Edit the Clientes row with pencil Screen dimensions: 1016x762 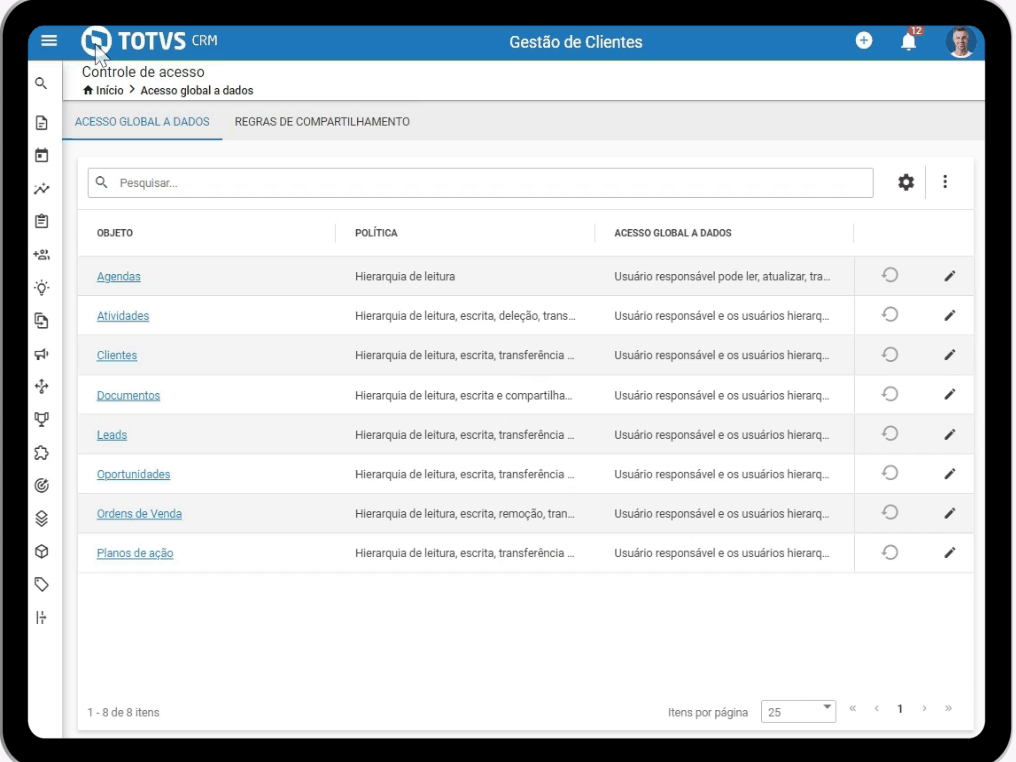pos(949,355)
